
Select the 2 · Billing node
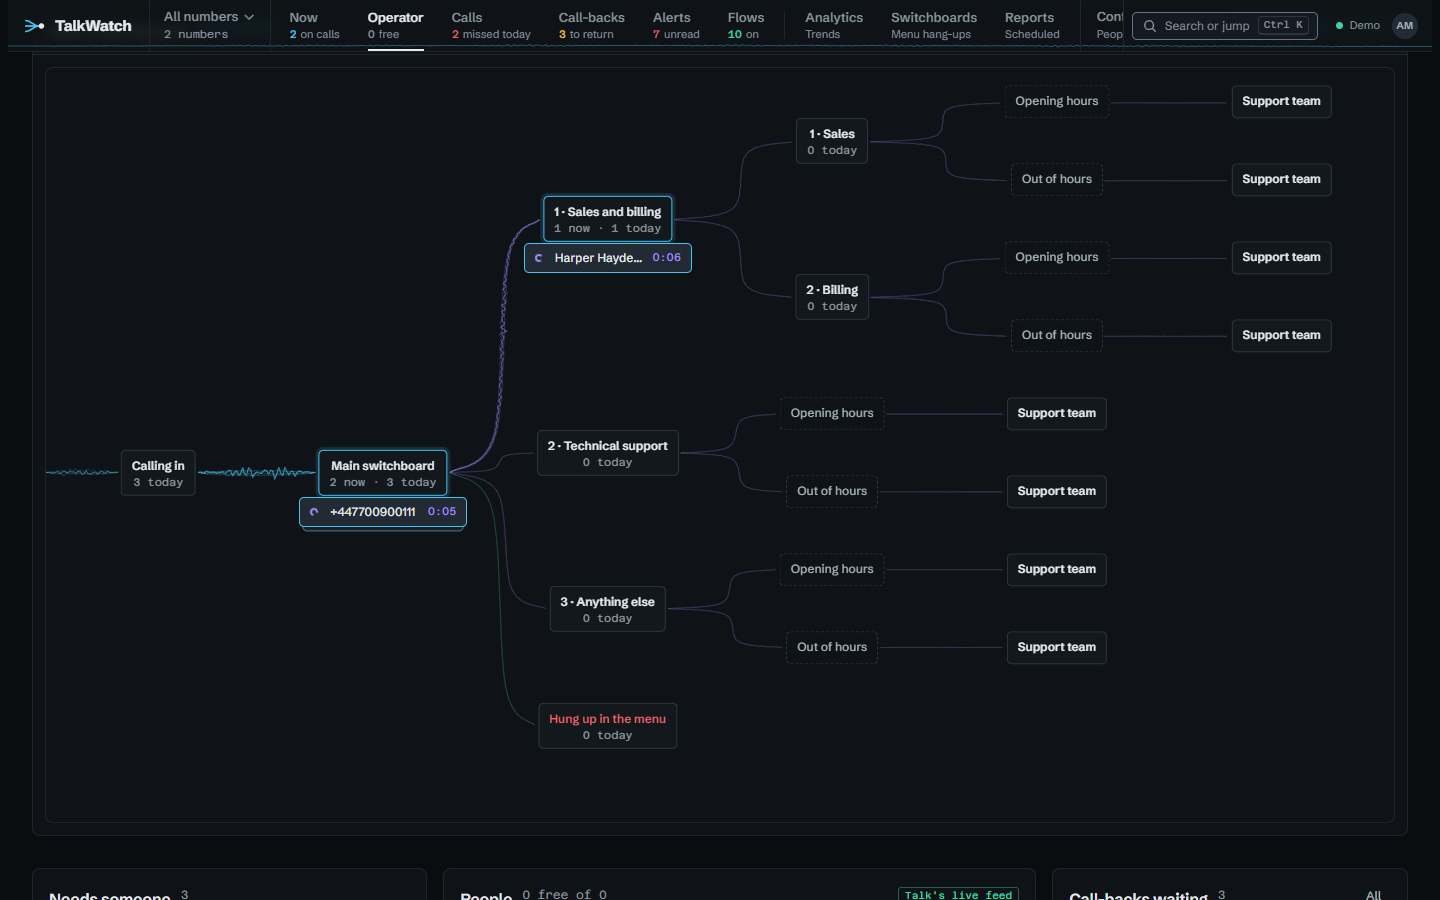tap(832, 297)
